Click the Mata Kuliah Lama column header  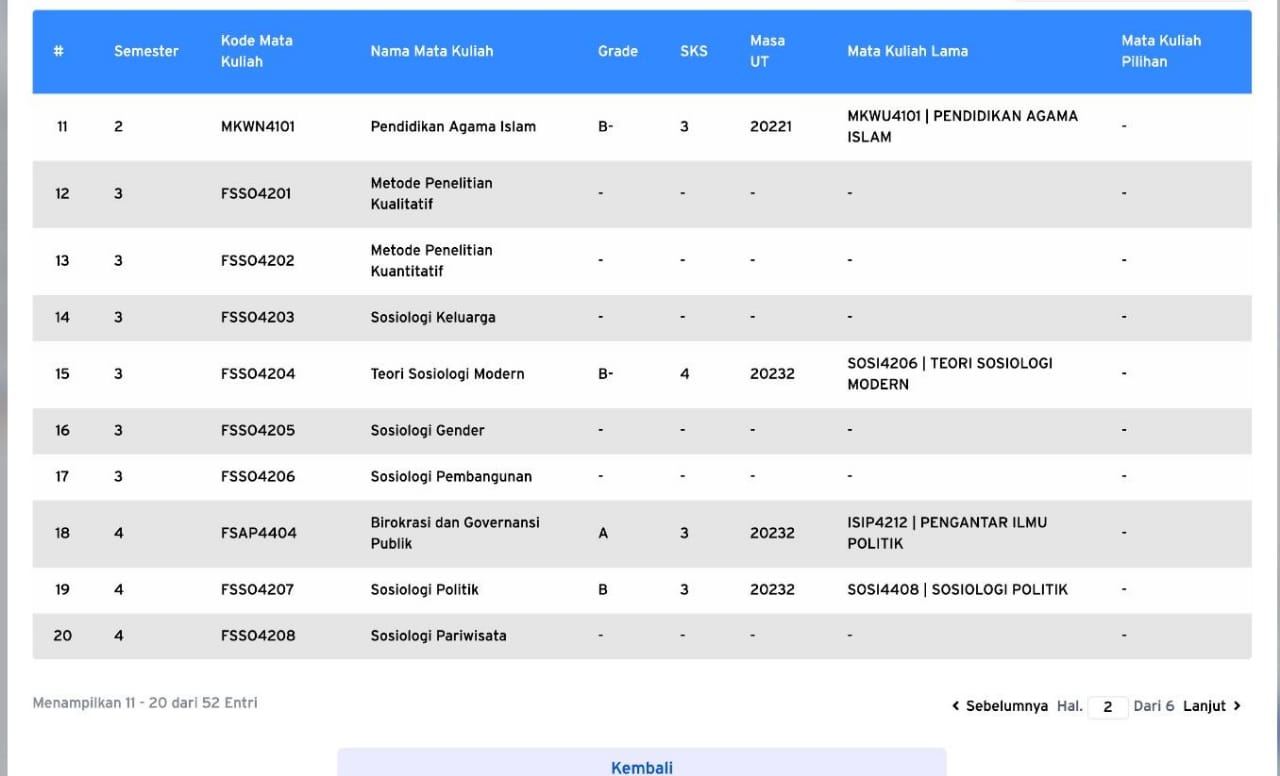point(908,51)
